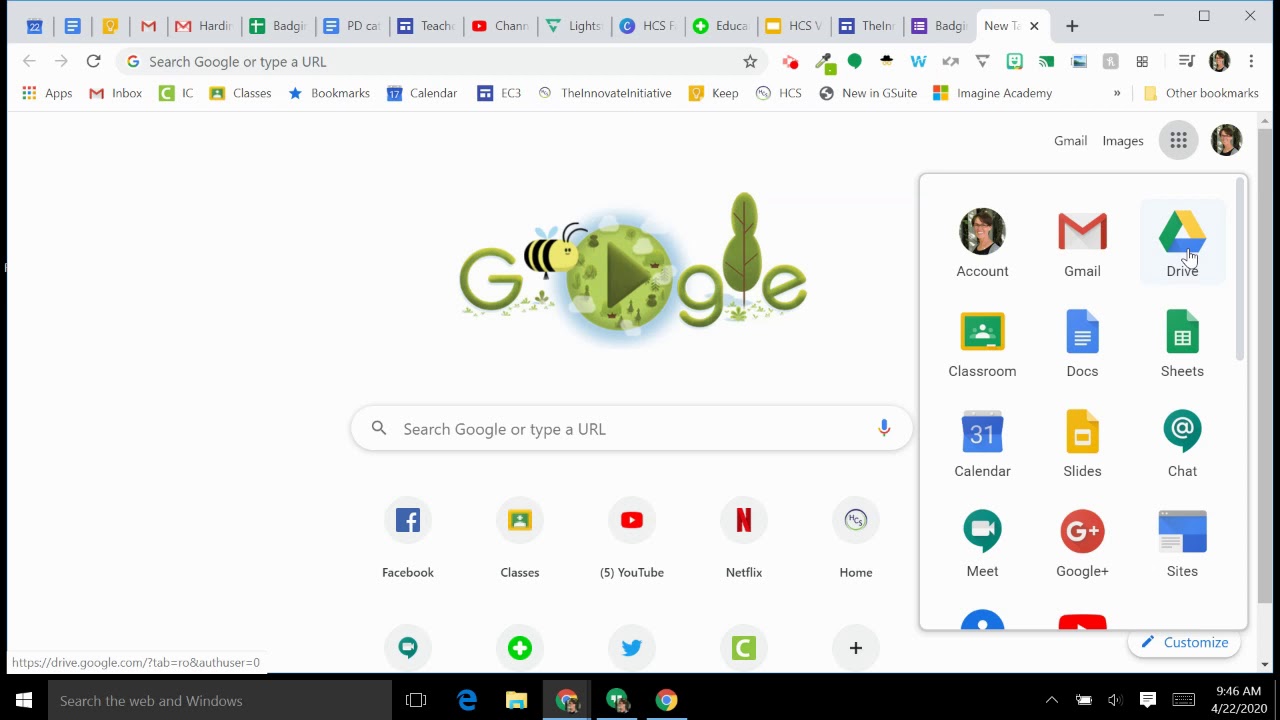
Task: Add a new shortcut tile
Action: tap(856, 648)
